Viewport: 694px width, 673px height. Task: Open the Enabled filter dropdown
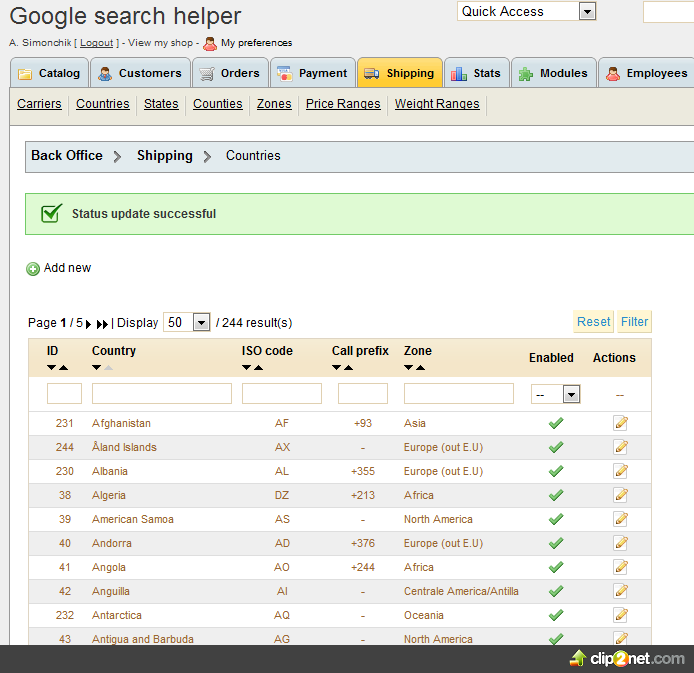click(x=555, y=394)
